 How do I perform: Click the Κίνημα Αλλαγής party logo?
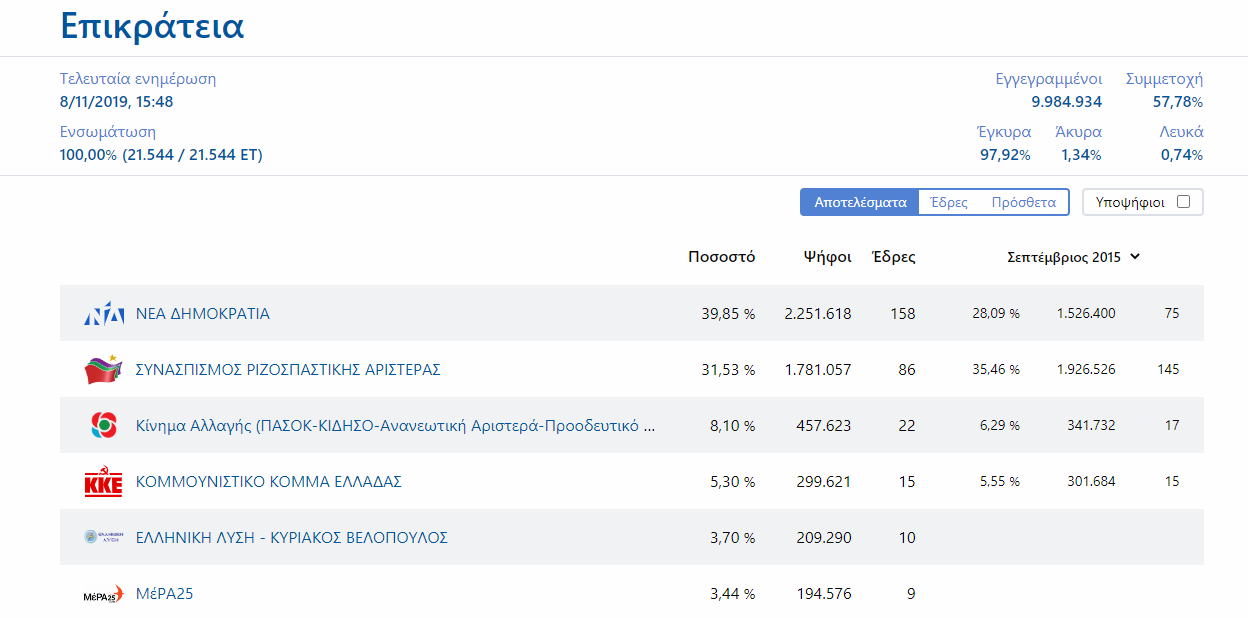coord(103,426)
